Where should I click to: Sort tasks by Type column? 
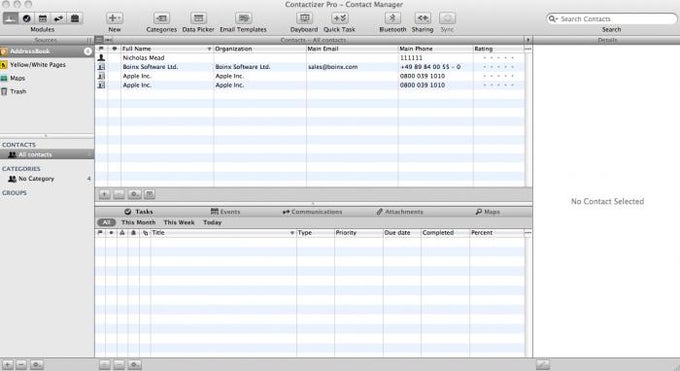(x=315, y=233)
